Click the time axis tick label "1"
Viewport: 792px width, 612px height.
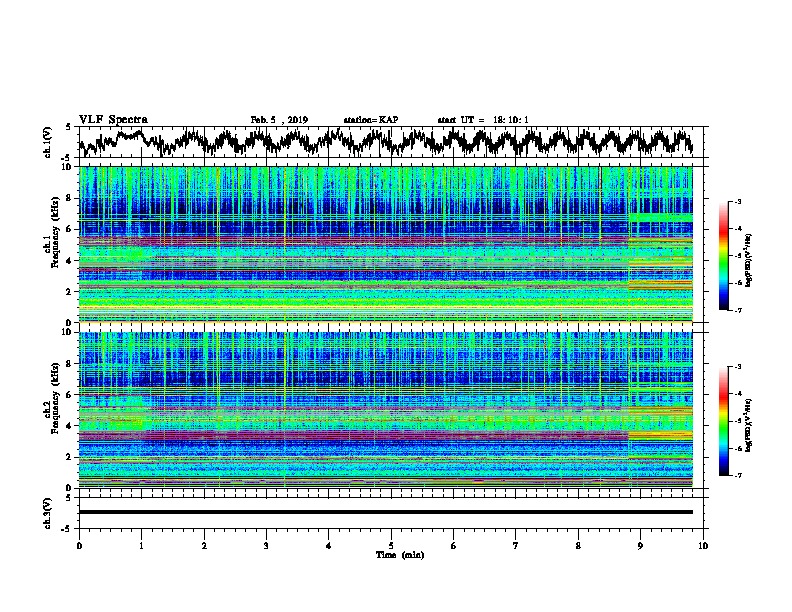coord(141,546)
